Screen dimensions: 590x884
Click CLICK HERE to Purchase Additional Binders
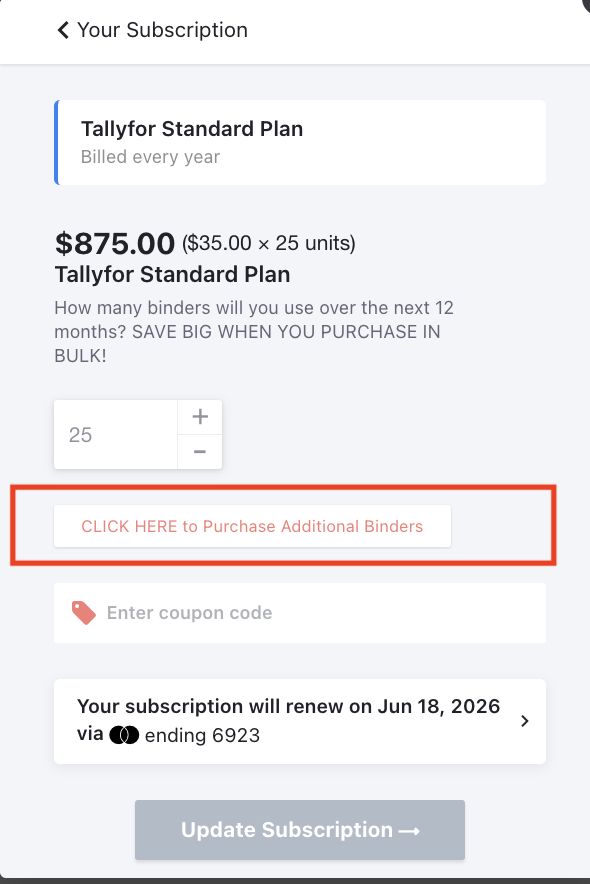[252, 526]
